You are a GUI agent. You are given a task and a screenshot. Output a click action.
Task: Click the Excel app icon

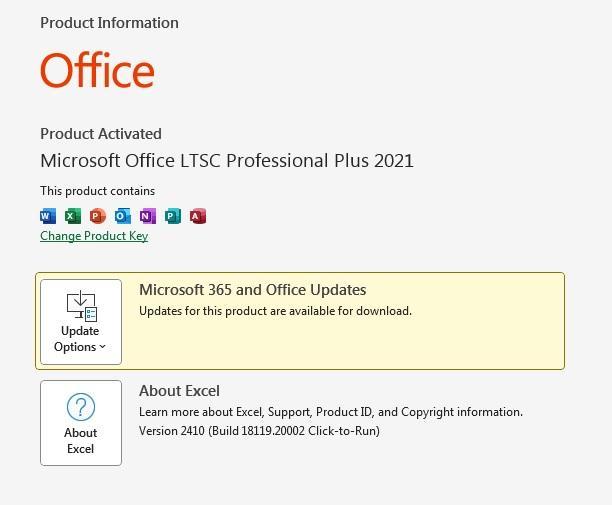pyautogui.click(x=73, y=216)
